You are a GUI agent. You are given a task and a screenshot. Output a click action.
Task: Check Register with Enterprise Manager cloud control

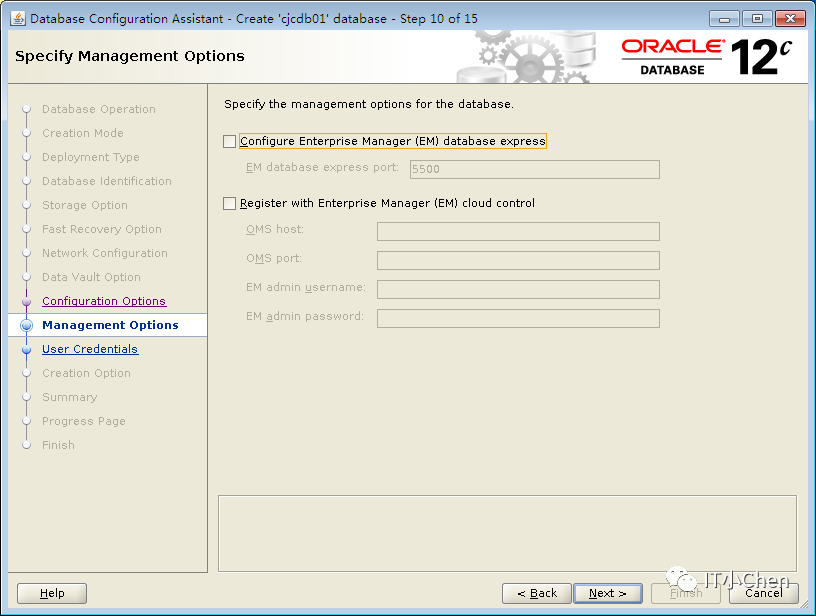(230, 203)
